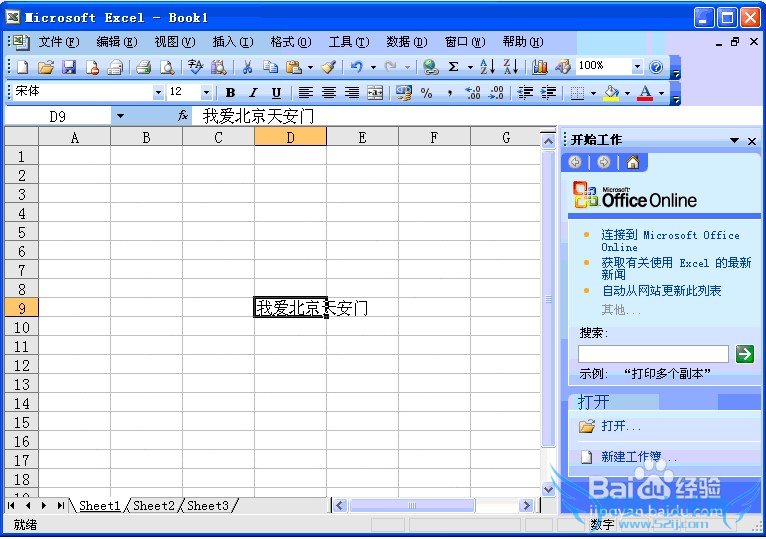Apply currency style format
The height and width of the screenshot is (539, 766).
404,92
